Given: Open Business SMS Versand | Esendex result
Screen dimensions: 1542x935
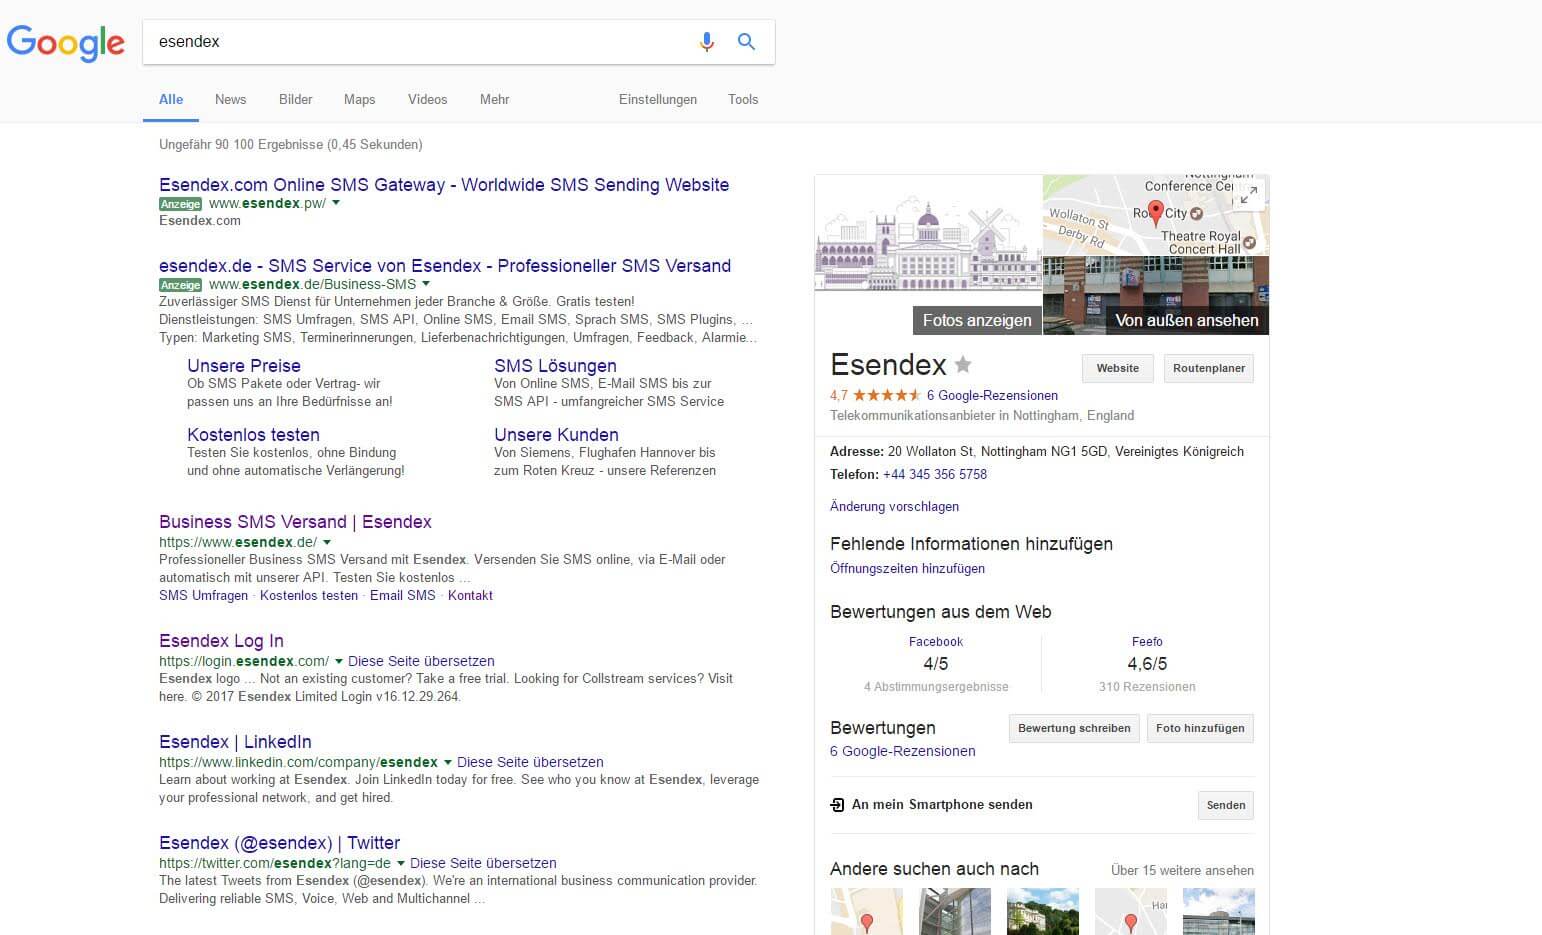Looking at the screenshot, I should click(x=295, y=522).
